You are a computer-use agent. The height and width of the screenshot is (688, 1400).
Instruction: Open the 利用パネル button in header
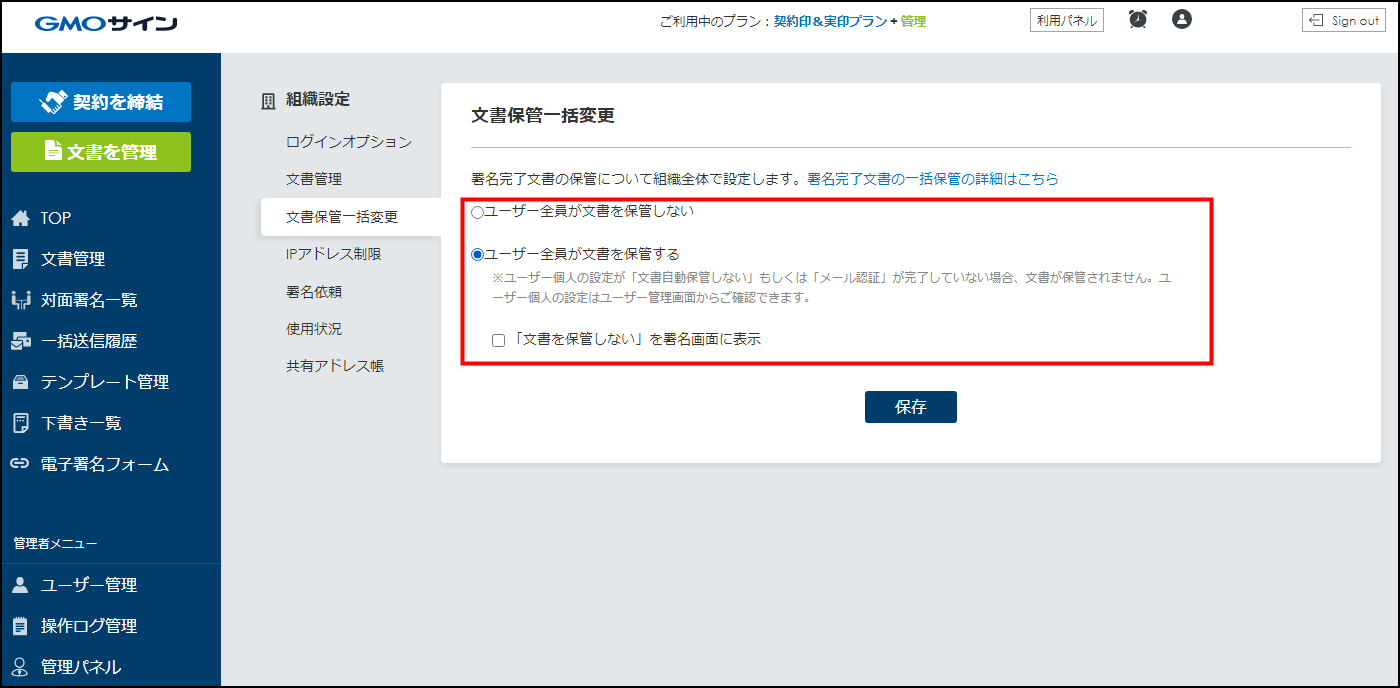pyautogui.click(x=1066, y=20)
